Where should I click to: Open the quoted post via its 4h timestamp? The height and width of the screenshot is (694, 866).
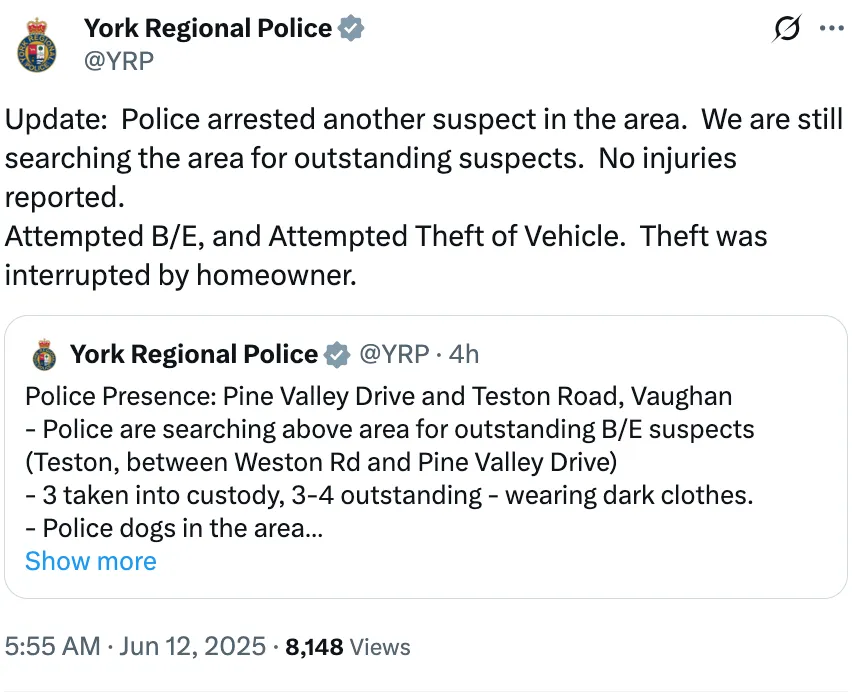(x=463, y=354)
